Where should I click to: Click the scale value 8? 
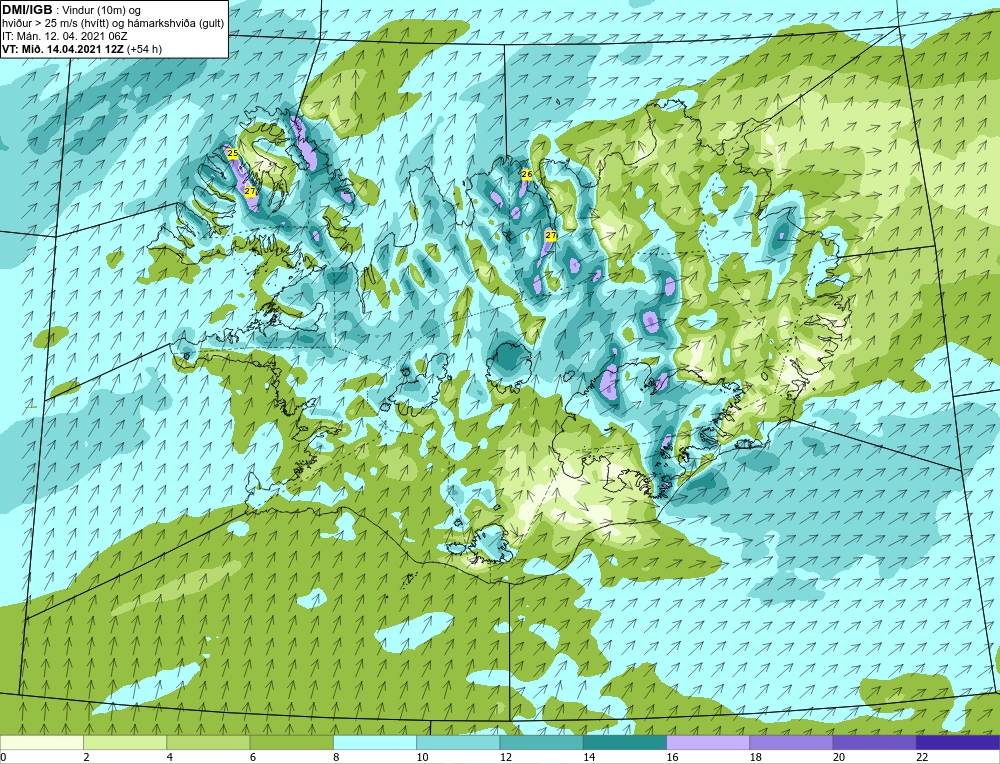point(336,757)
